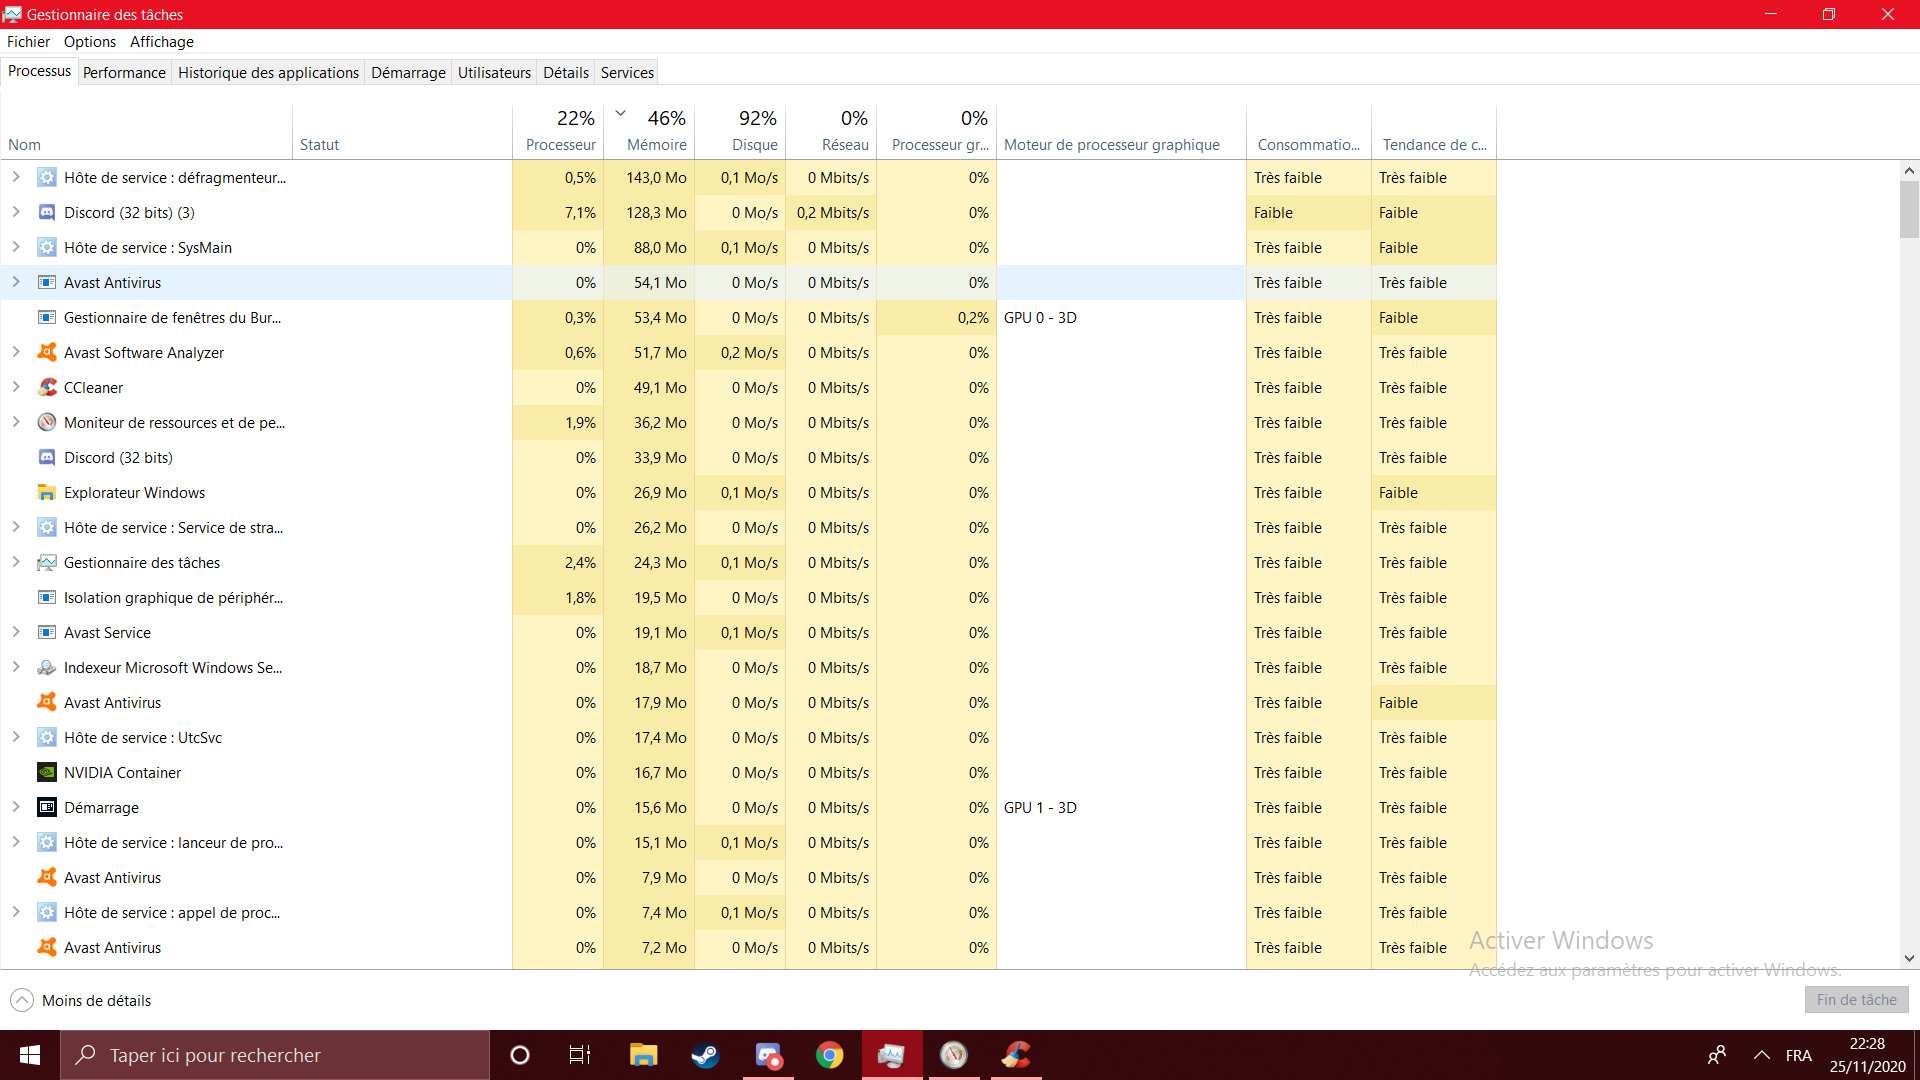Click the scrollbar down arrow in process list

pyautogui.click(x=1909, y=958)
